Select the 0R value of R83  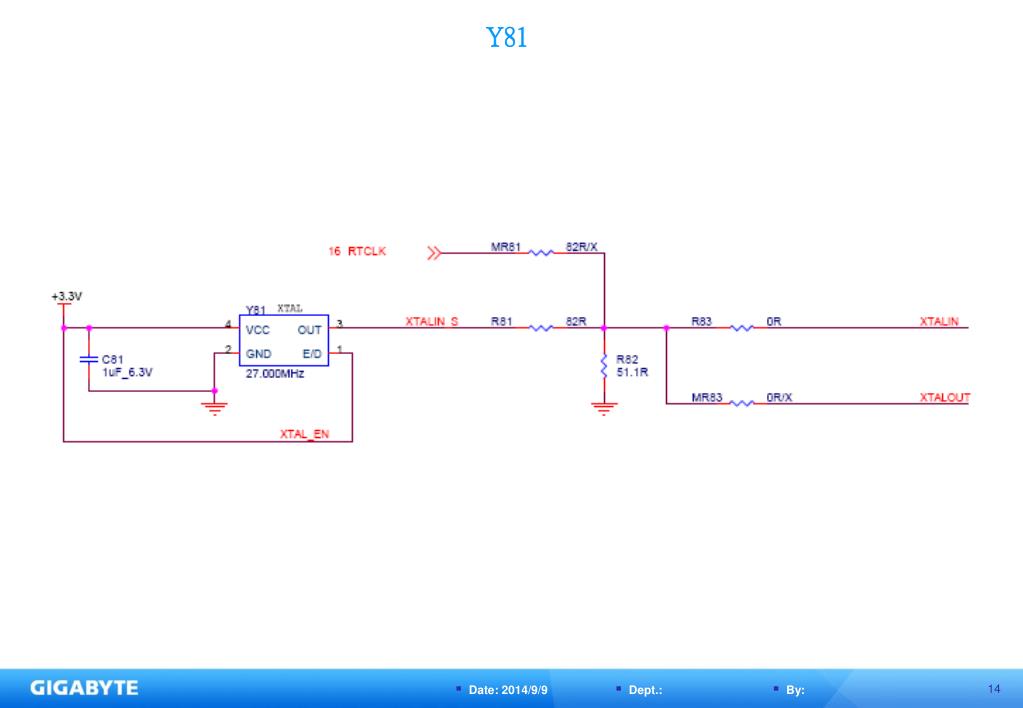[774, 321]
